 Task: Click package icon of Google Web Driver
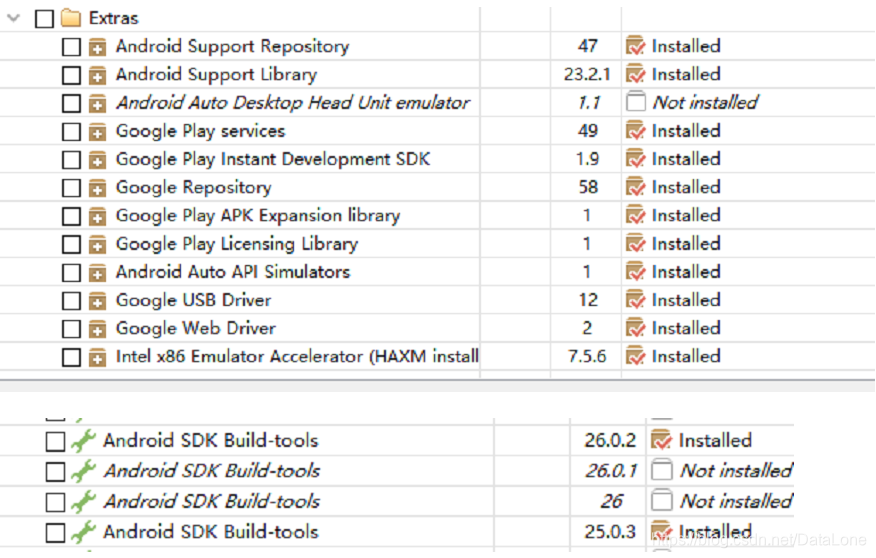coord(97,329)
